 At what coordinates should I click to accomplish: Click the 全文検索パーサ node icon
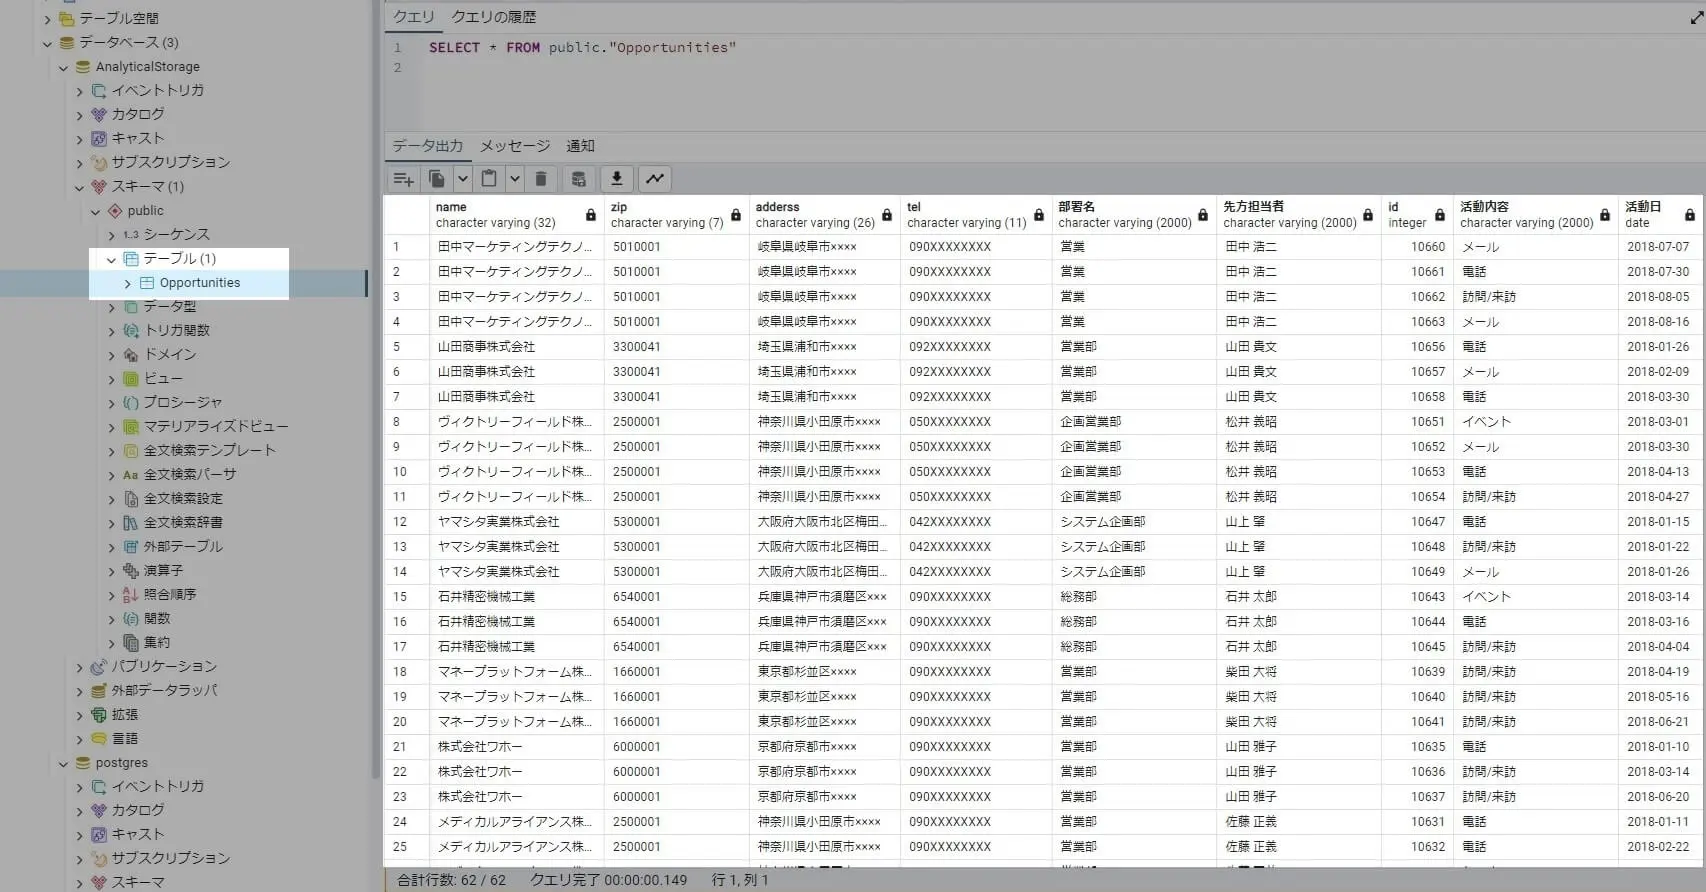131,475
